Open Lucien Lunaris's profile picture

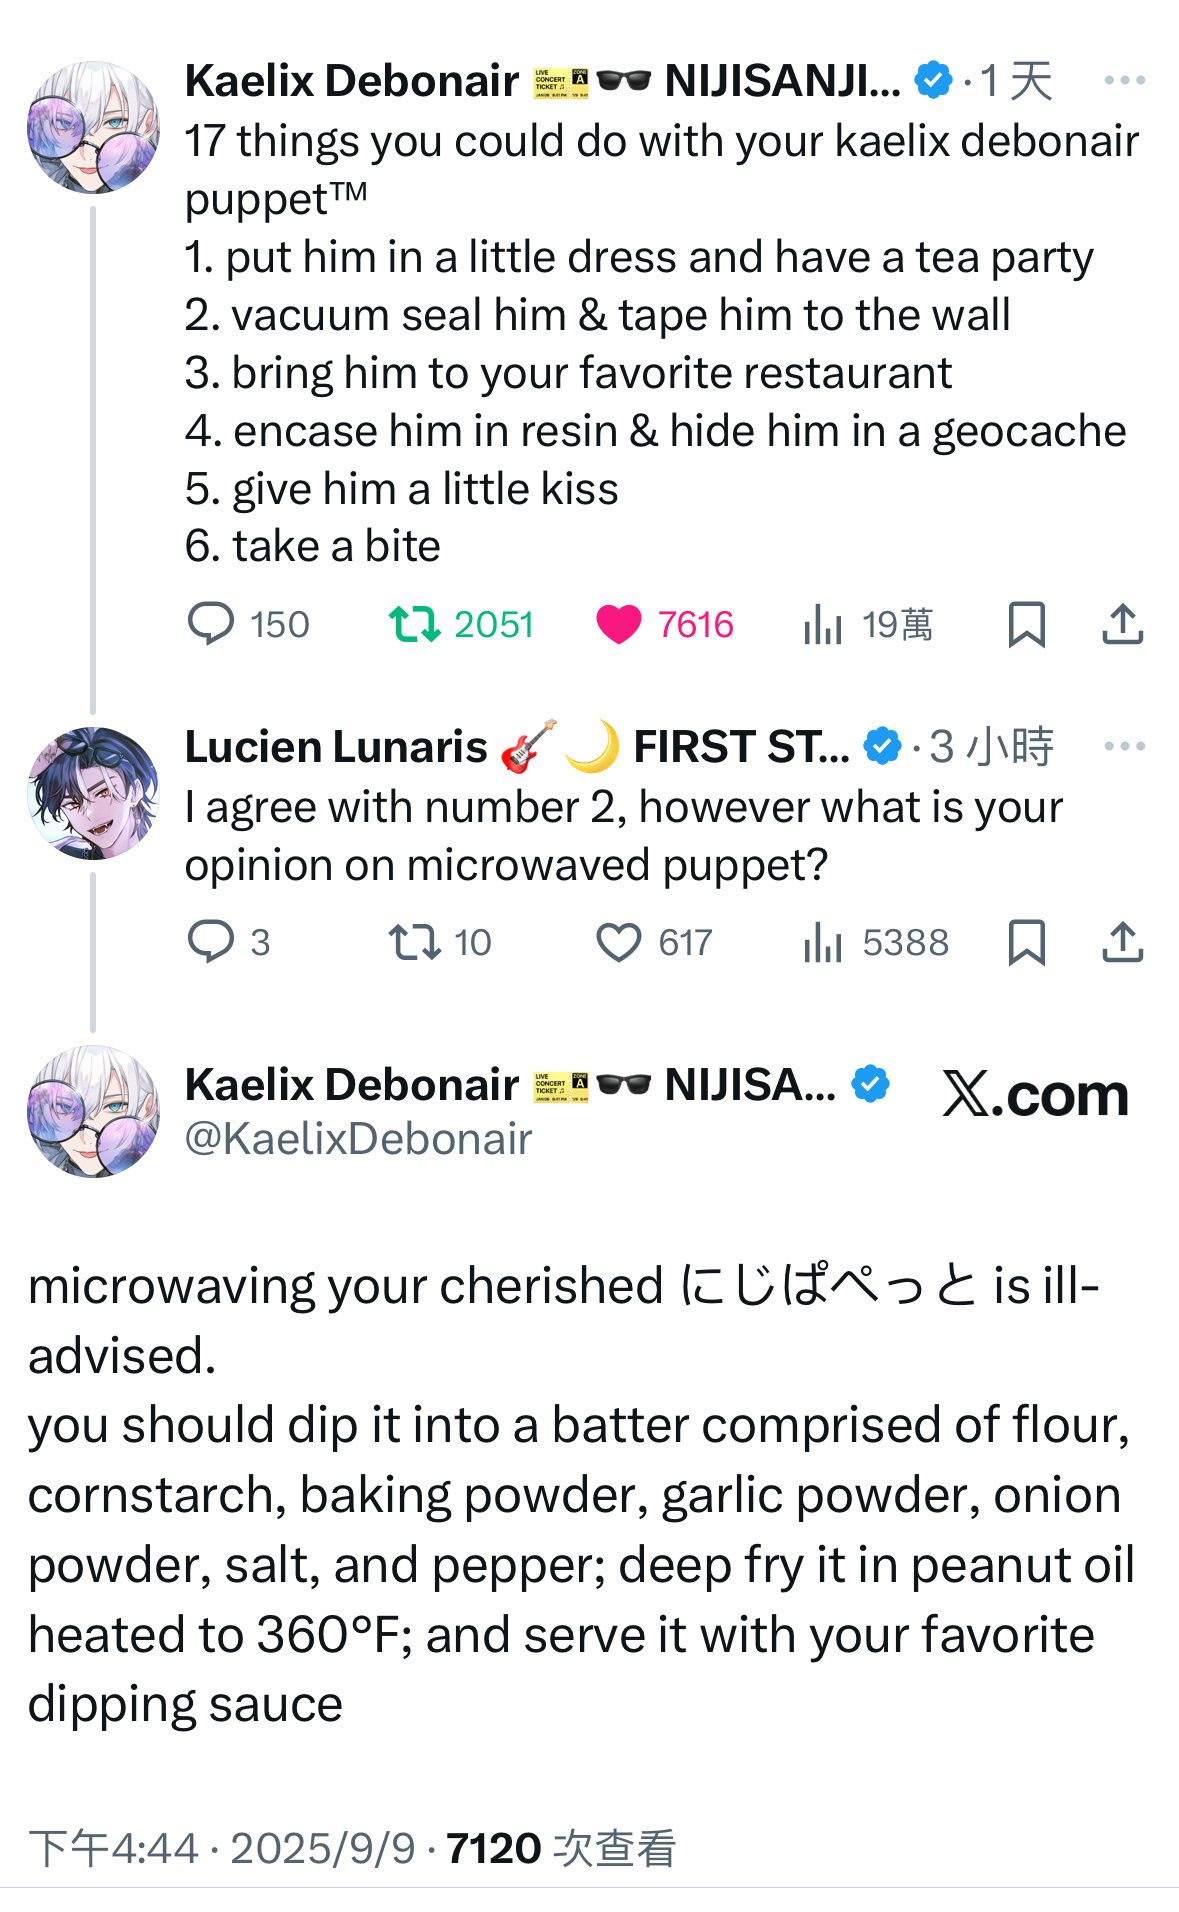93,793
